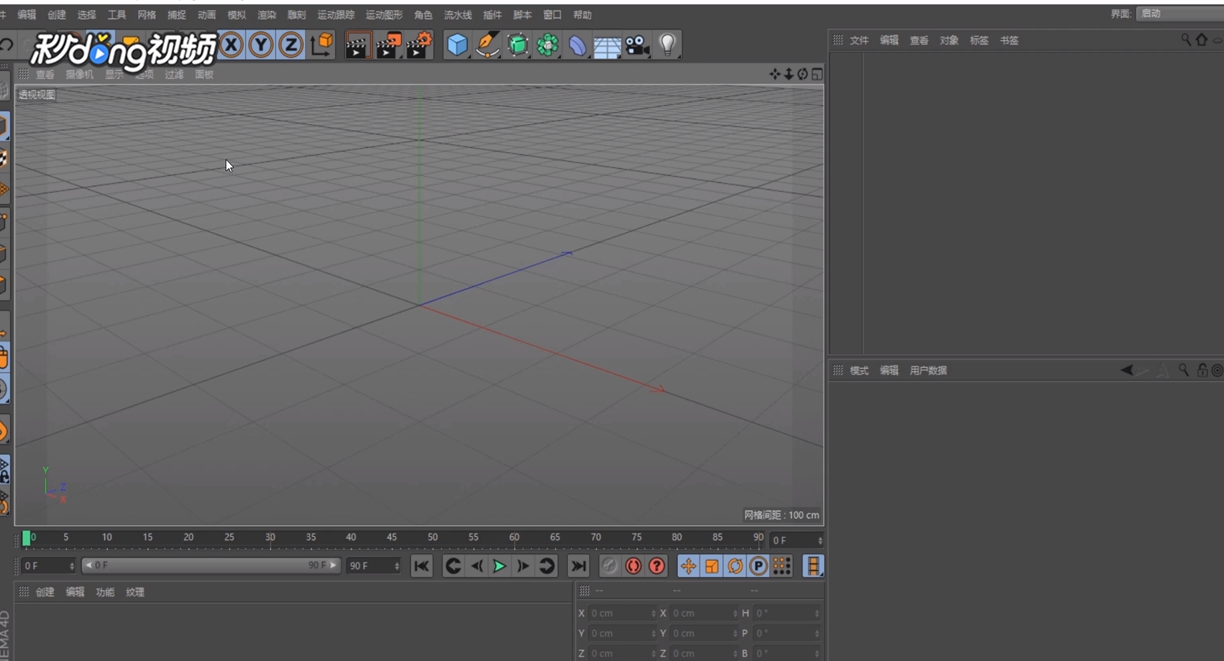Click the record active objects button
Image resolution: width=1224 pixels, height=661 pixels.
[609, 566]
